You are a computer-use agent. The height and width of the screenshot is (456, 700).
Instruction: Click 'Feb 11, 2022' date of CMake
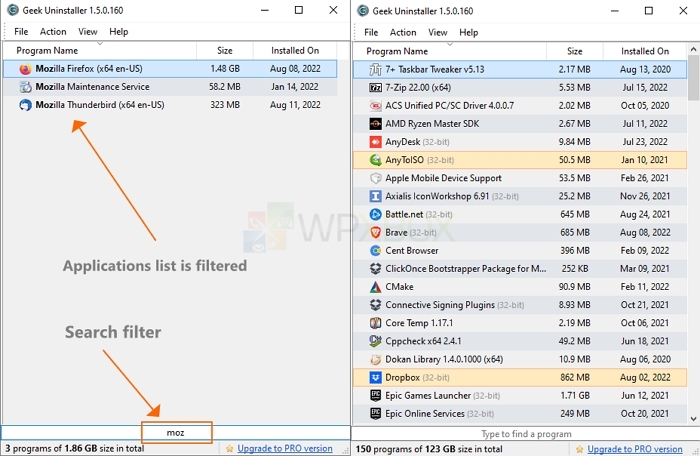(645, 287)
